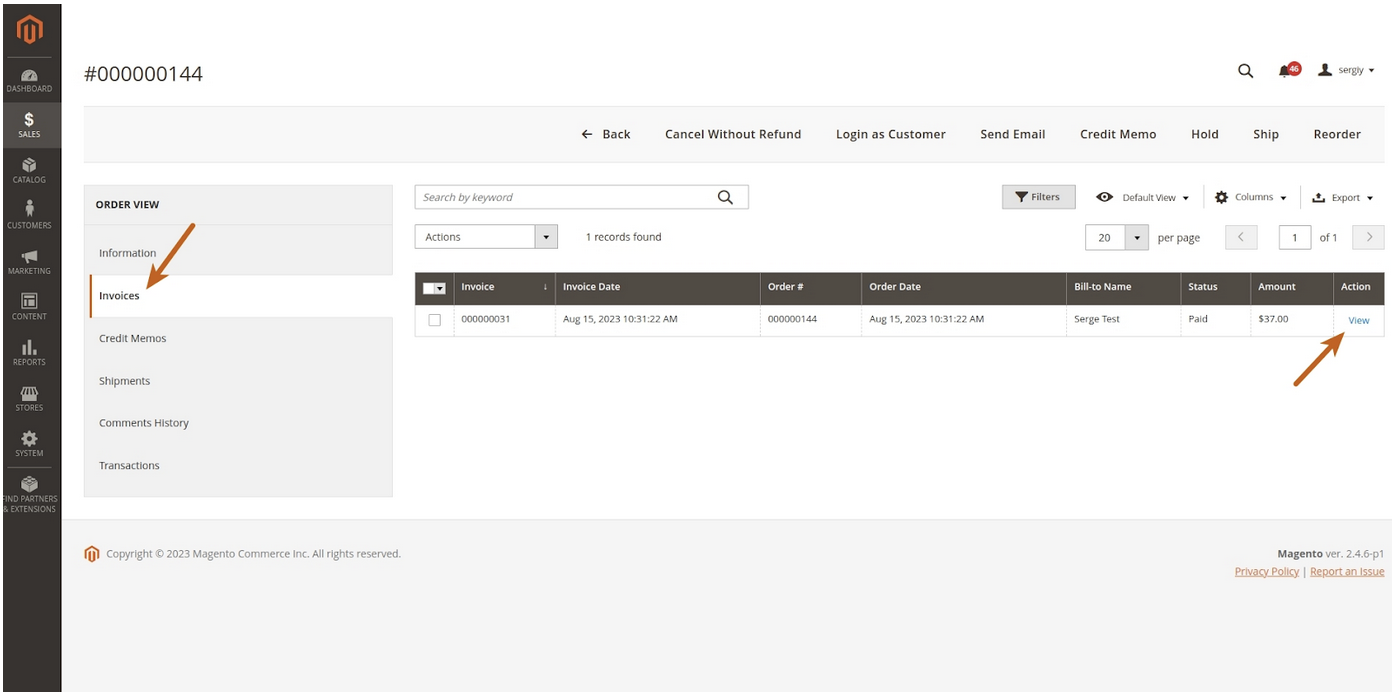1392x696 pixels.
Task: Sort by the Invoice column header
Action: [504, 288]
